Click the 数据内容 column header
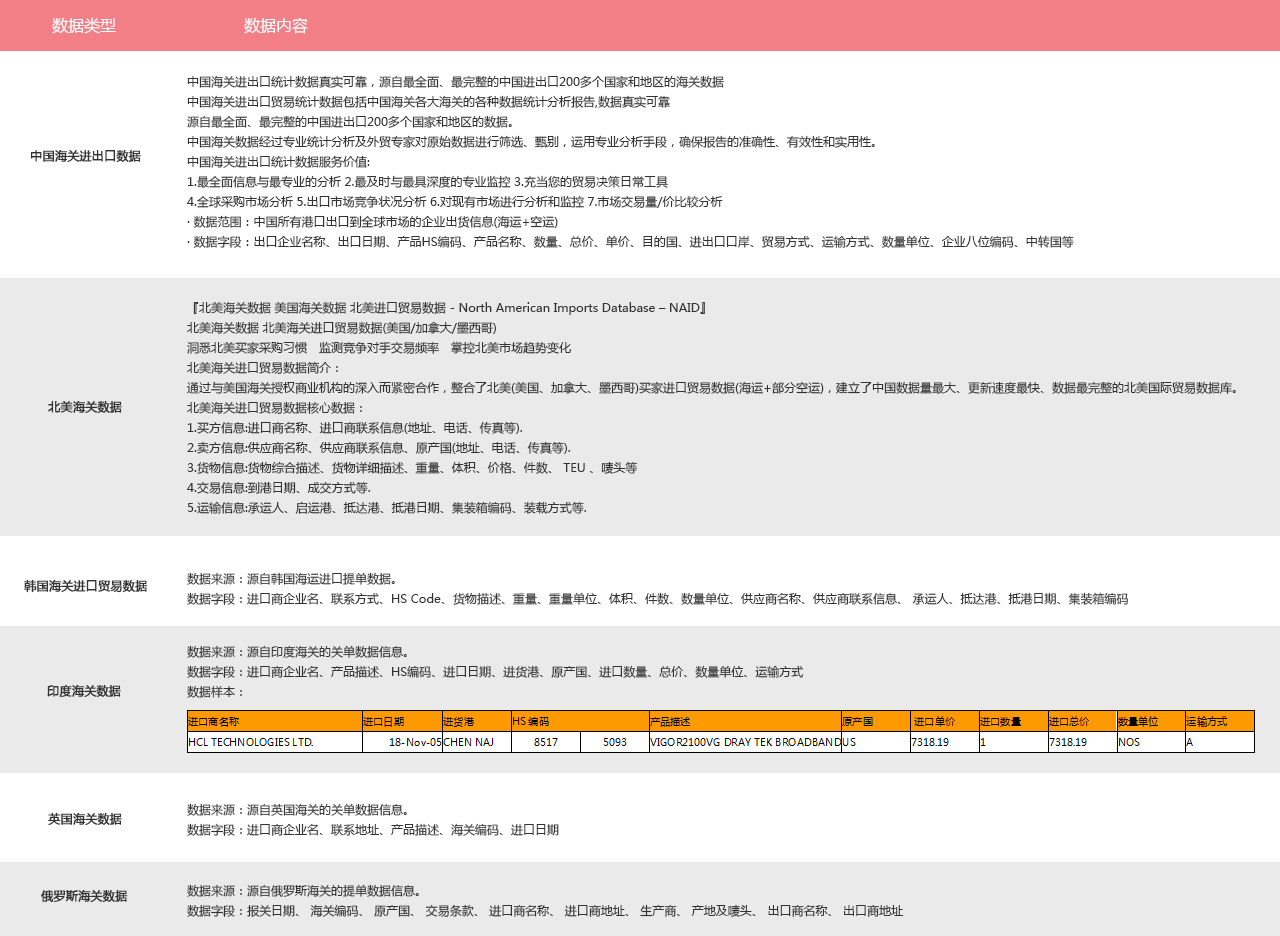Viewport: 1280px width, 936px height. [x=276, y=26]
